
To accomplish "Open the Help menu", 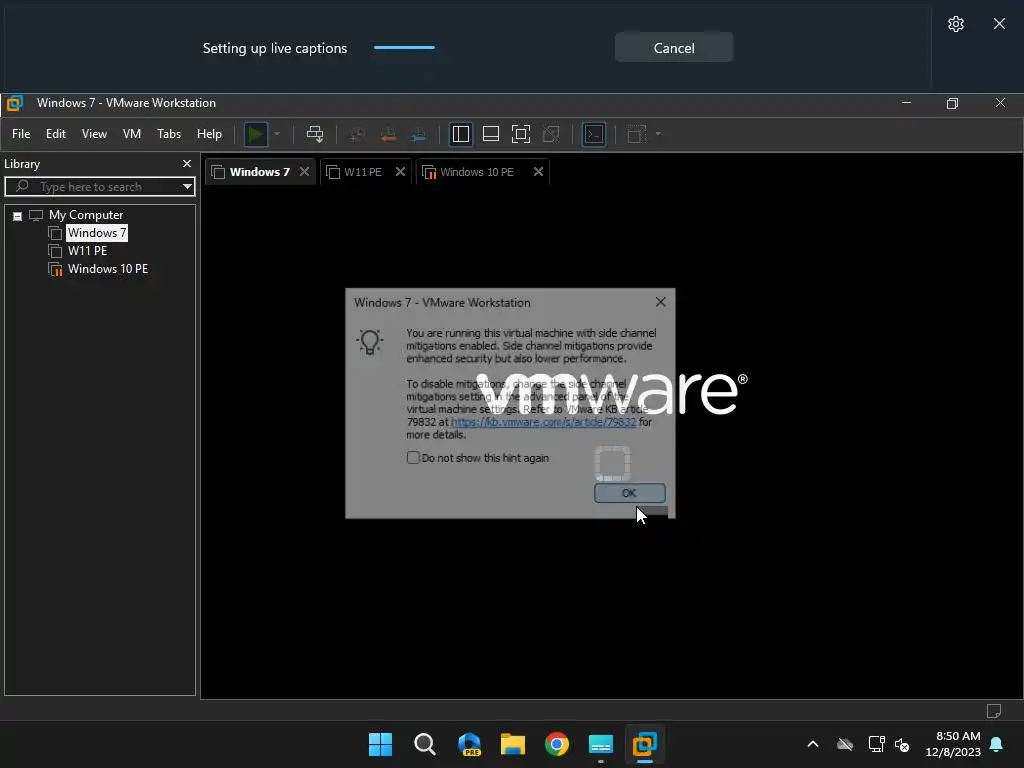I will point(209,134).
